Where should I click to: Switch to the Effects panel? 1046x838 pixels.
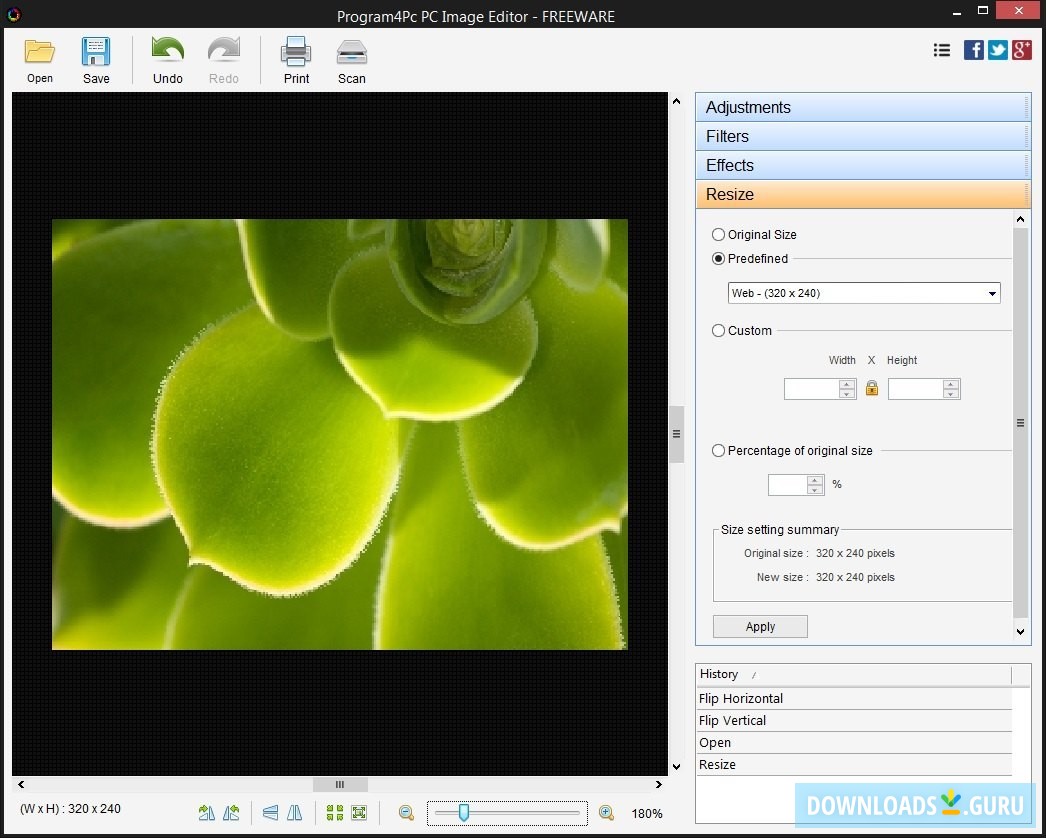(863, 165)
